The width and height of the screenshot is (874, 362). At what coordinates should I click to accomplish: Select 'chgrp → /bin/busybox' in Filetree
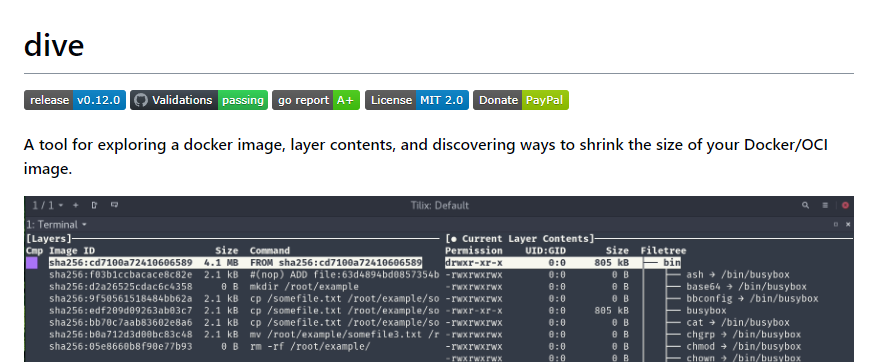pos(744,335)
